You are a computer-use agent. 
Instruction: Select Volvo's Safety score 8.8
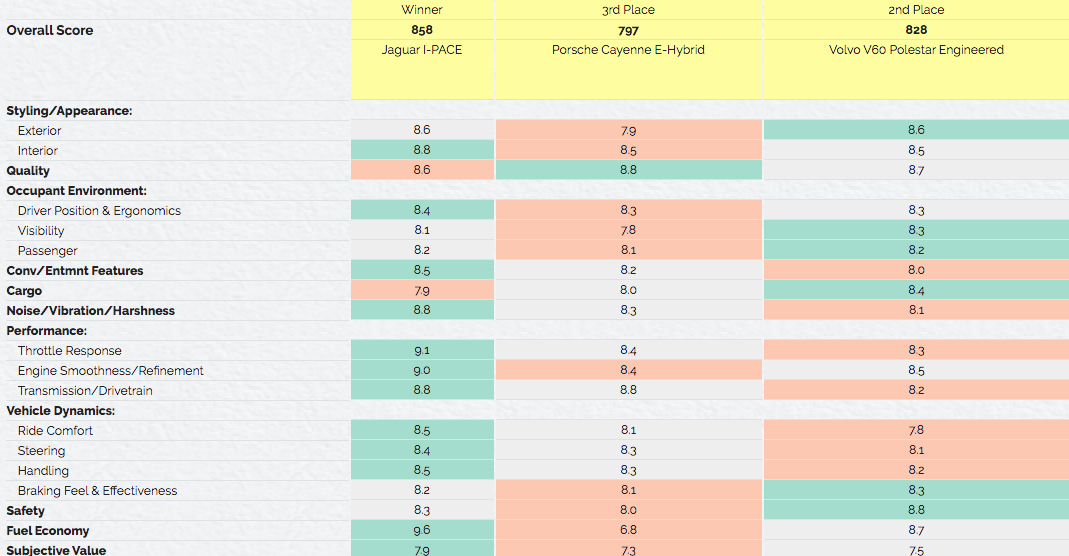coord(916,511)
